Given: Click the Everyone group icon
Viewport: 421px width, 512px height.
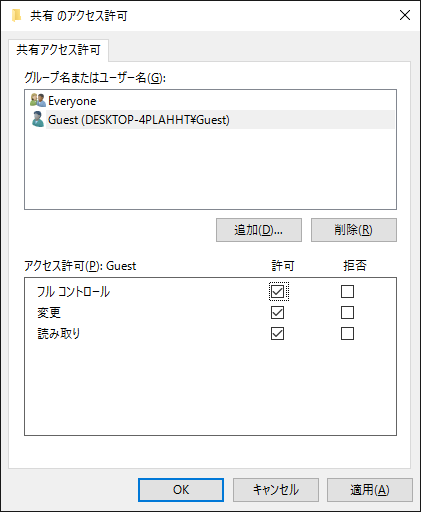Looking at the screenshot, I should 37,100.
